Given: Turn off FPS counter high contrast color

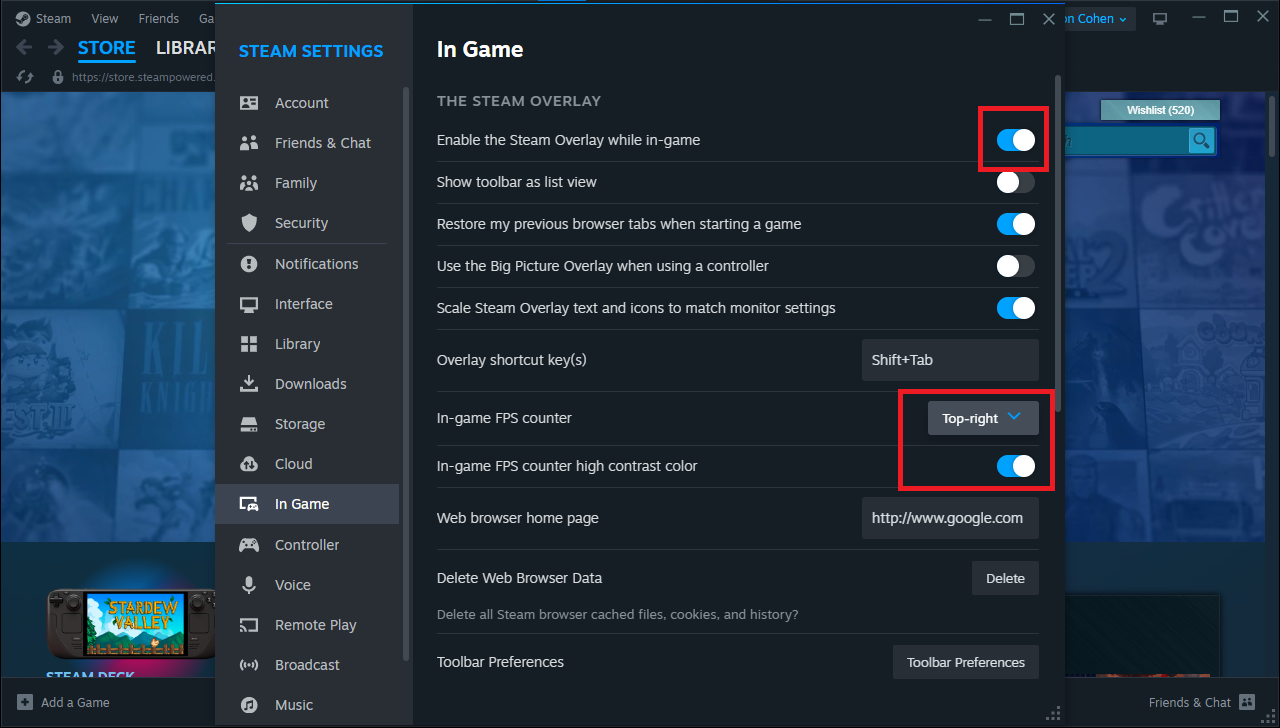Looking at the screenshot, I should point(1015,466).
